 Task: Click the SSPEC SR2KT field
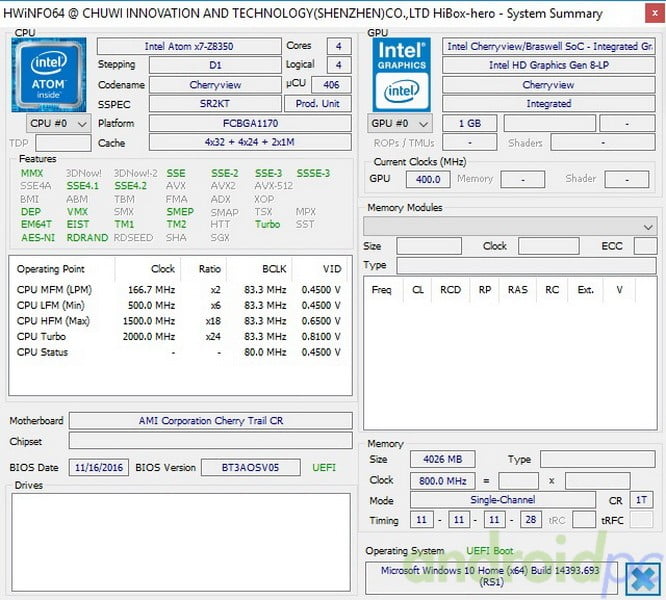215,104
